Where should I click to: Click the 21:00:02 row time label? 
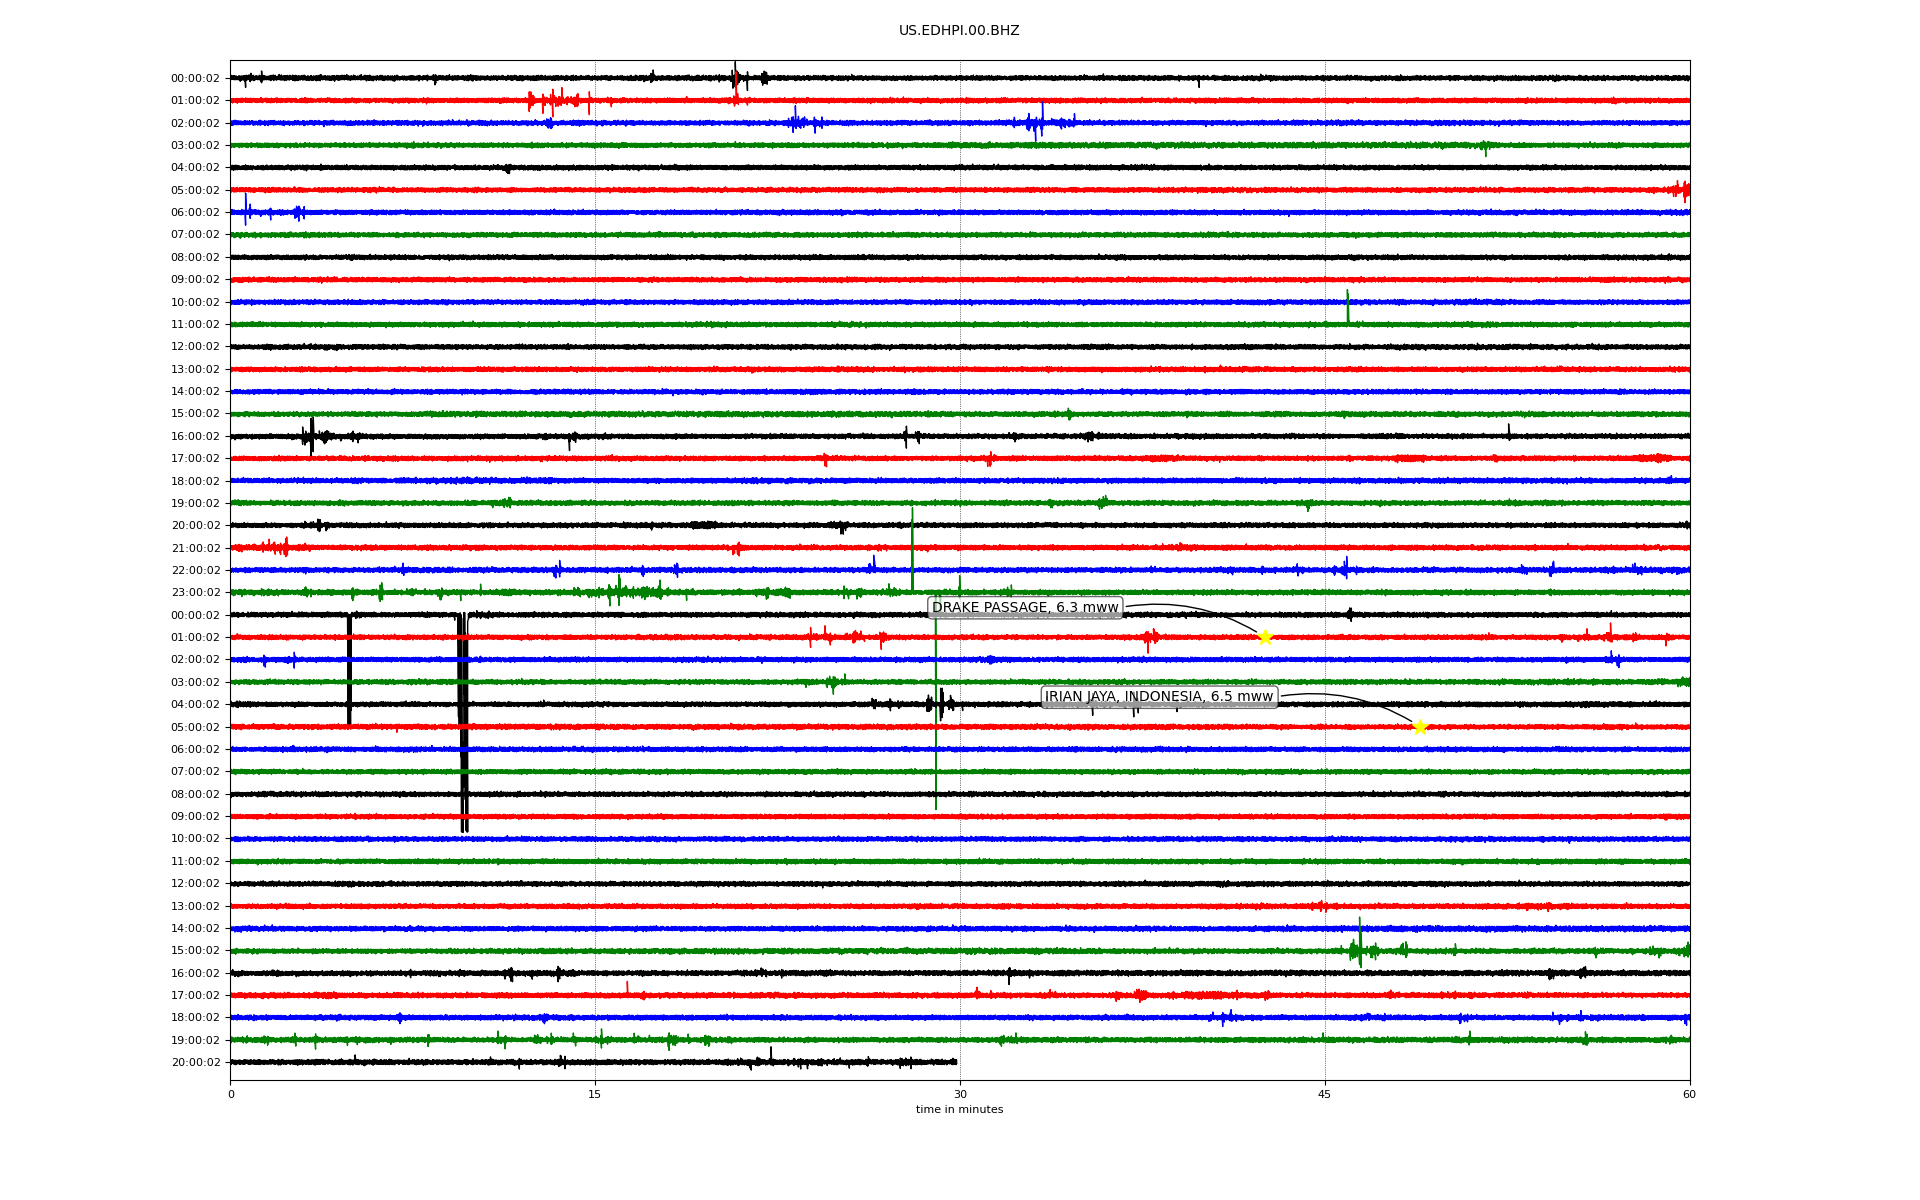pos(195,548)
